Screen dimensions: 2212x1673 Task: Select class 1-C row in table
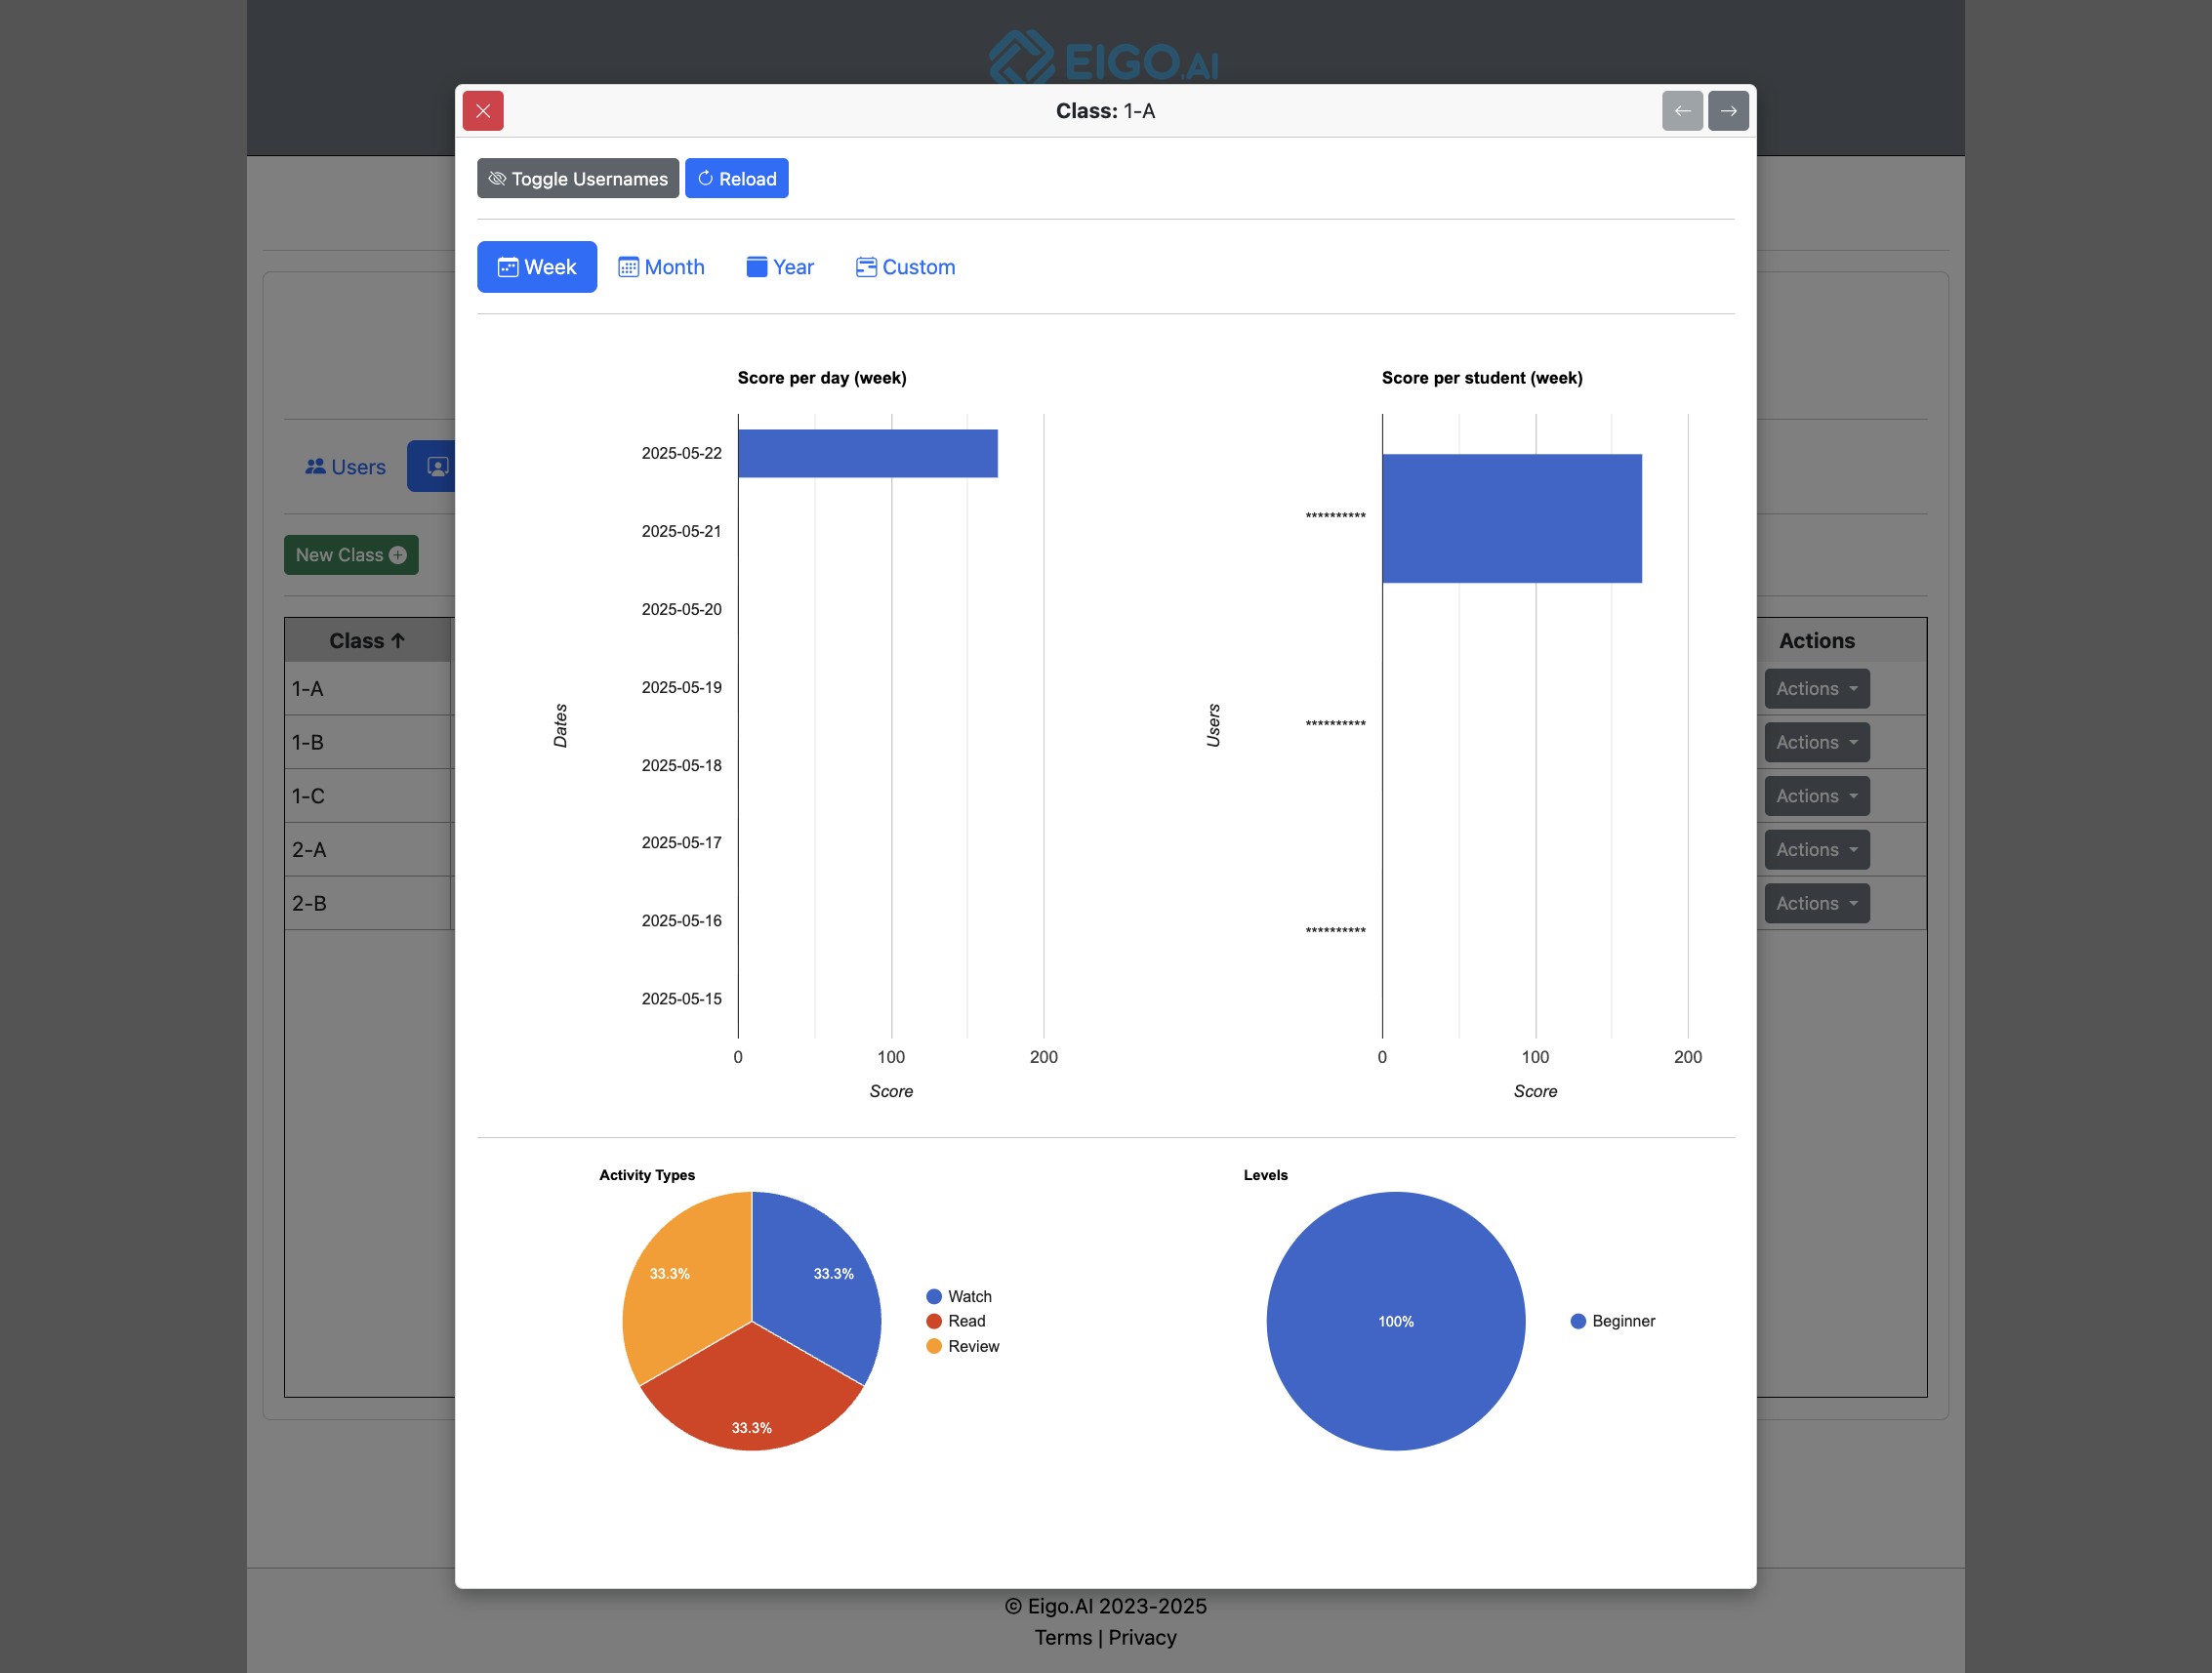coord(369,797)
